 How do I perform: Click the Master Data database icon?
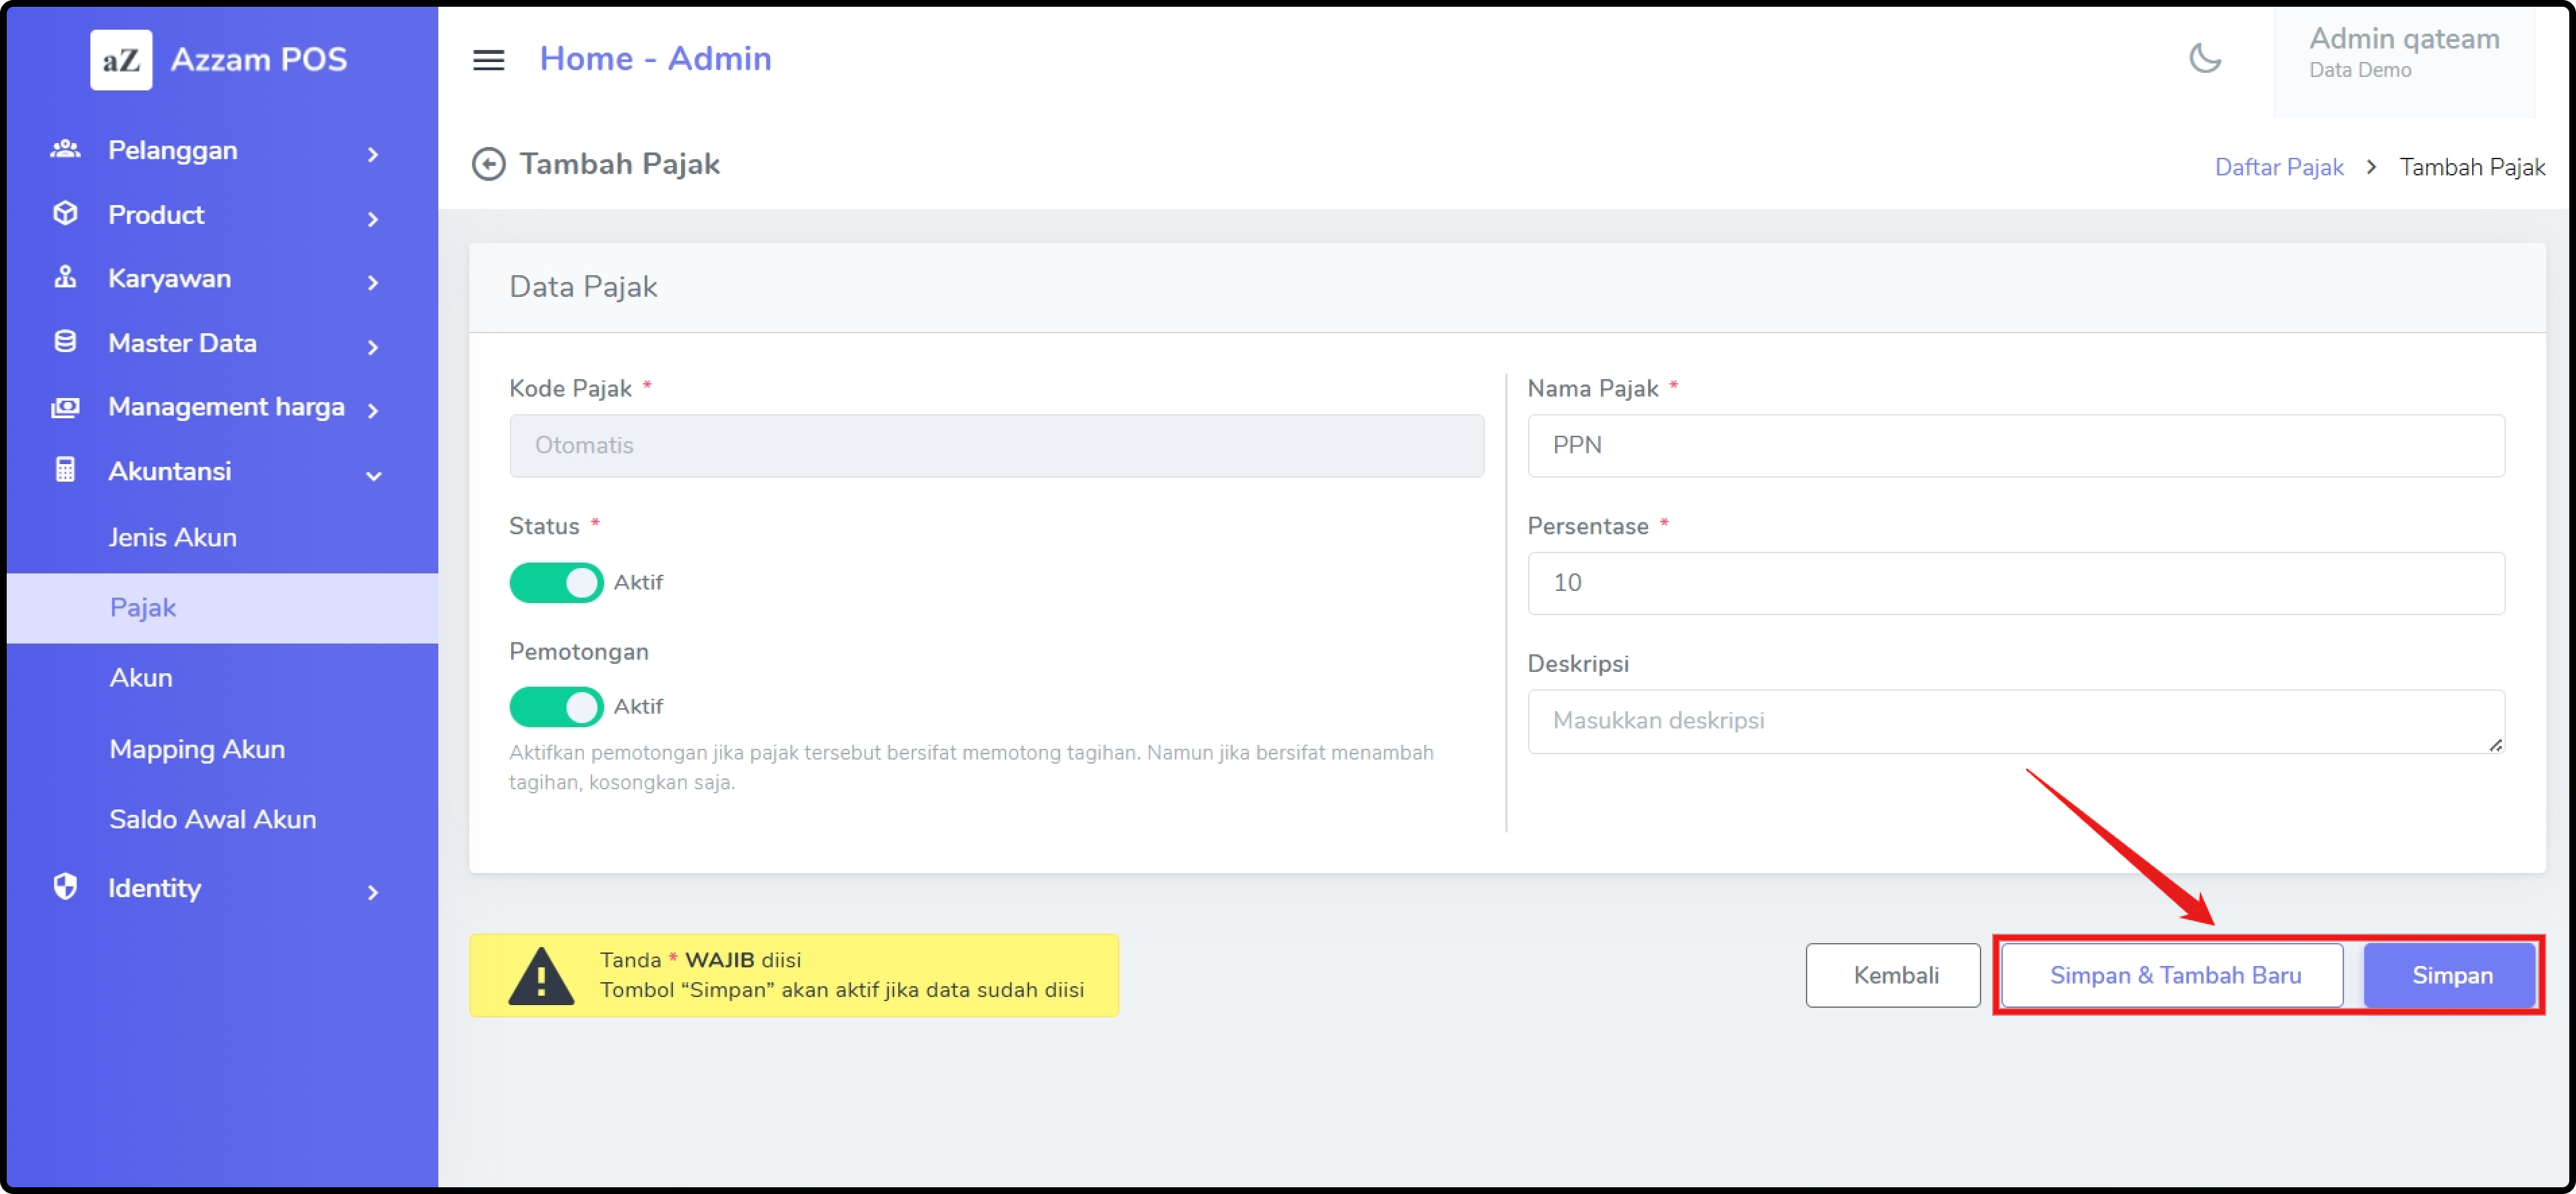point(65,342)
